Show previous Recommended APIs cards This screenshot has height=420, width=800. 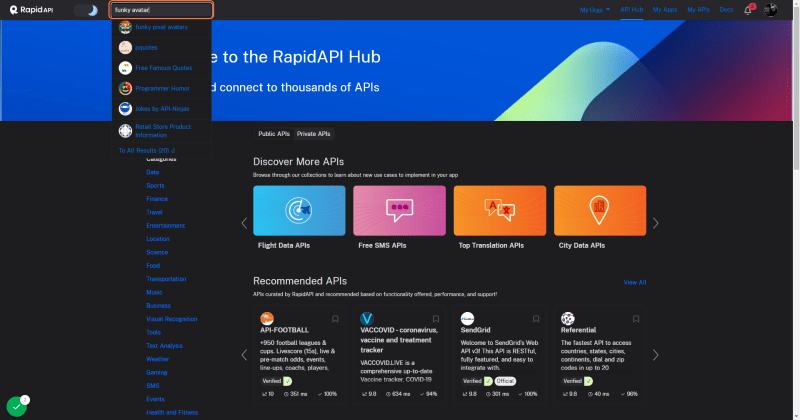pyautogui.click(x=244, y=355)
